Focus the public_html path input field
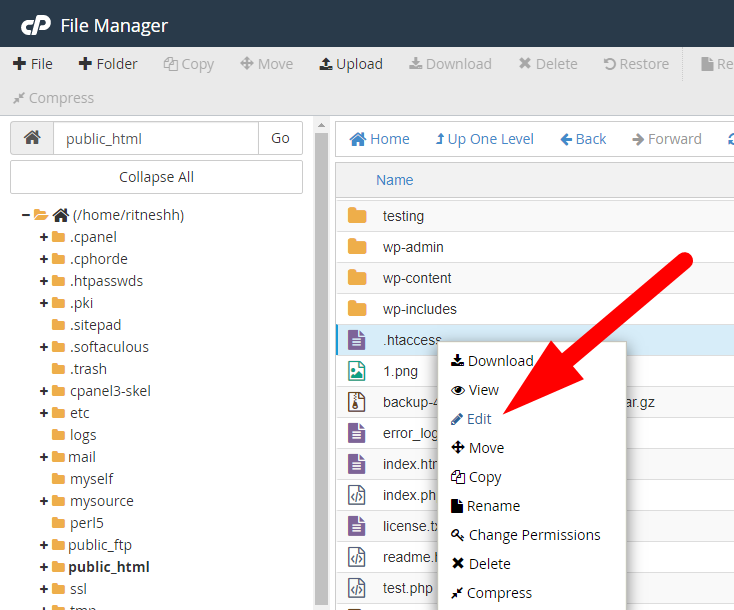 (156, 138)
